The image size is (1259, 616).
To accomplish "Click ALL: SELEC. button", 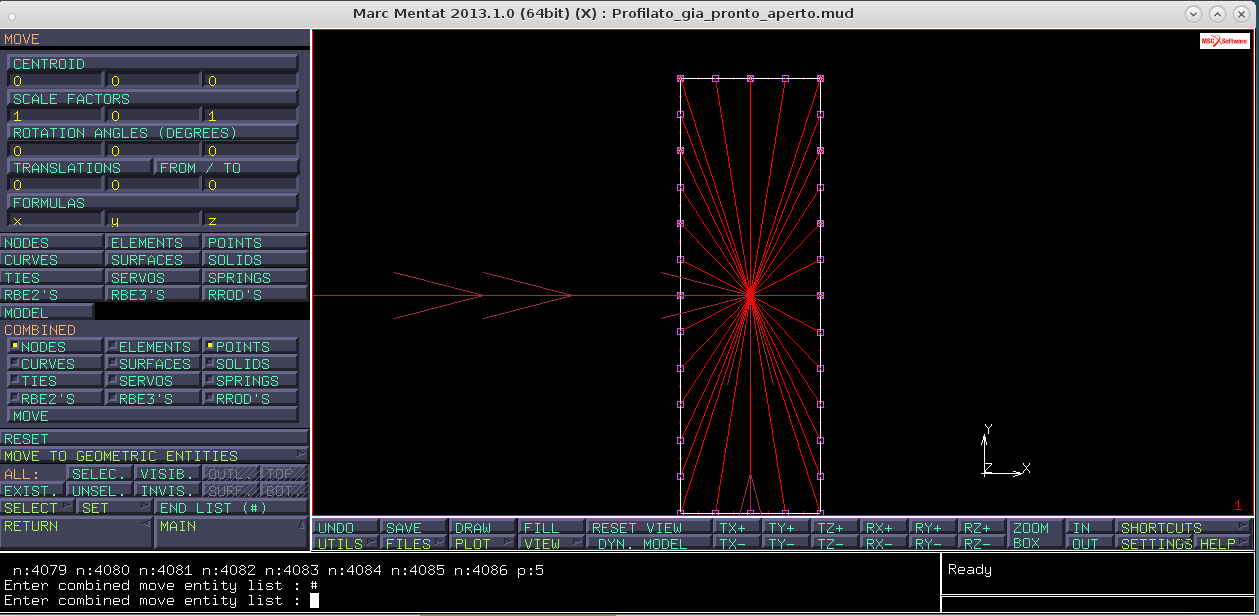I will pos(99,473).
